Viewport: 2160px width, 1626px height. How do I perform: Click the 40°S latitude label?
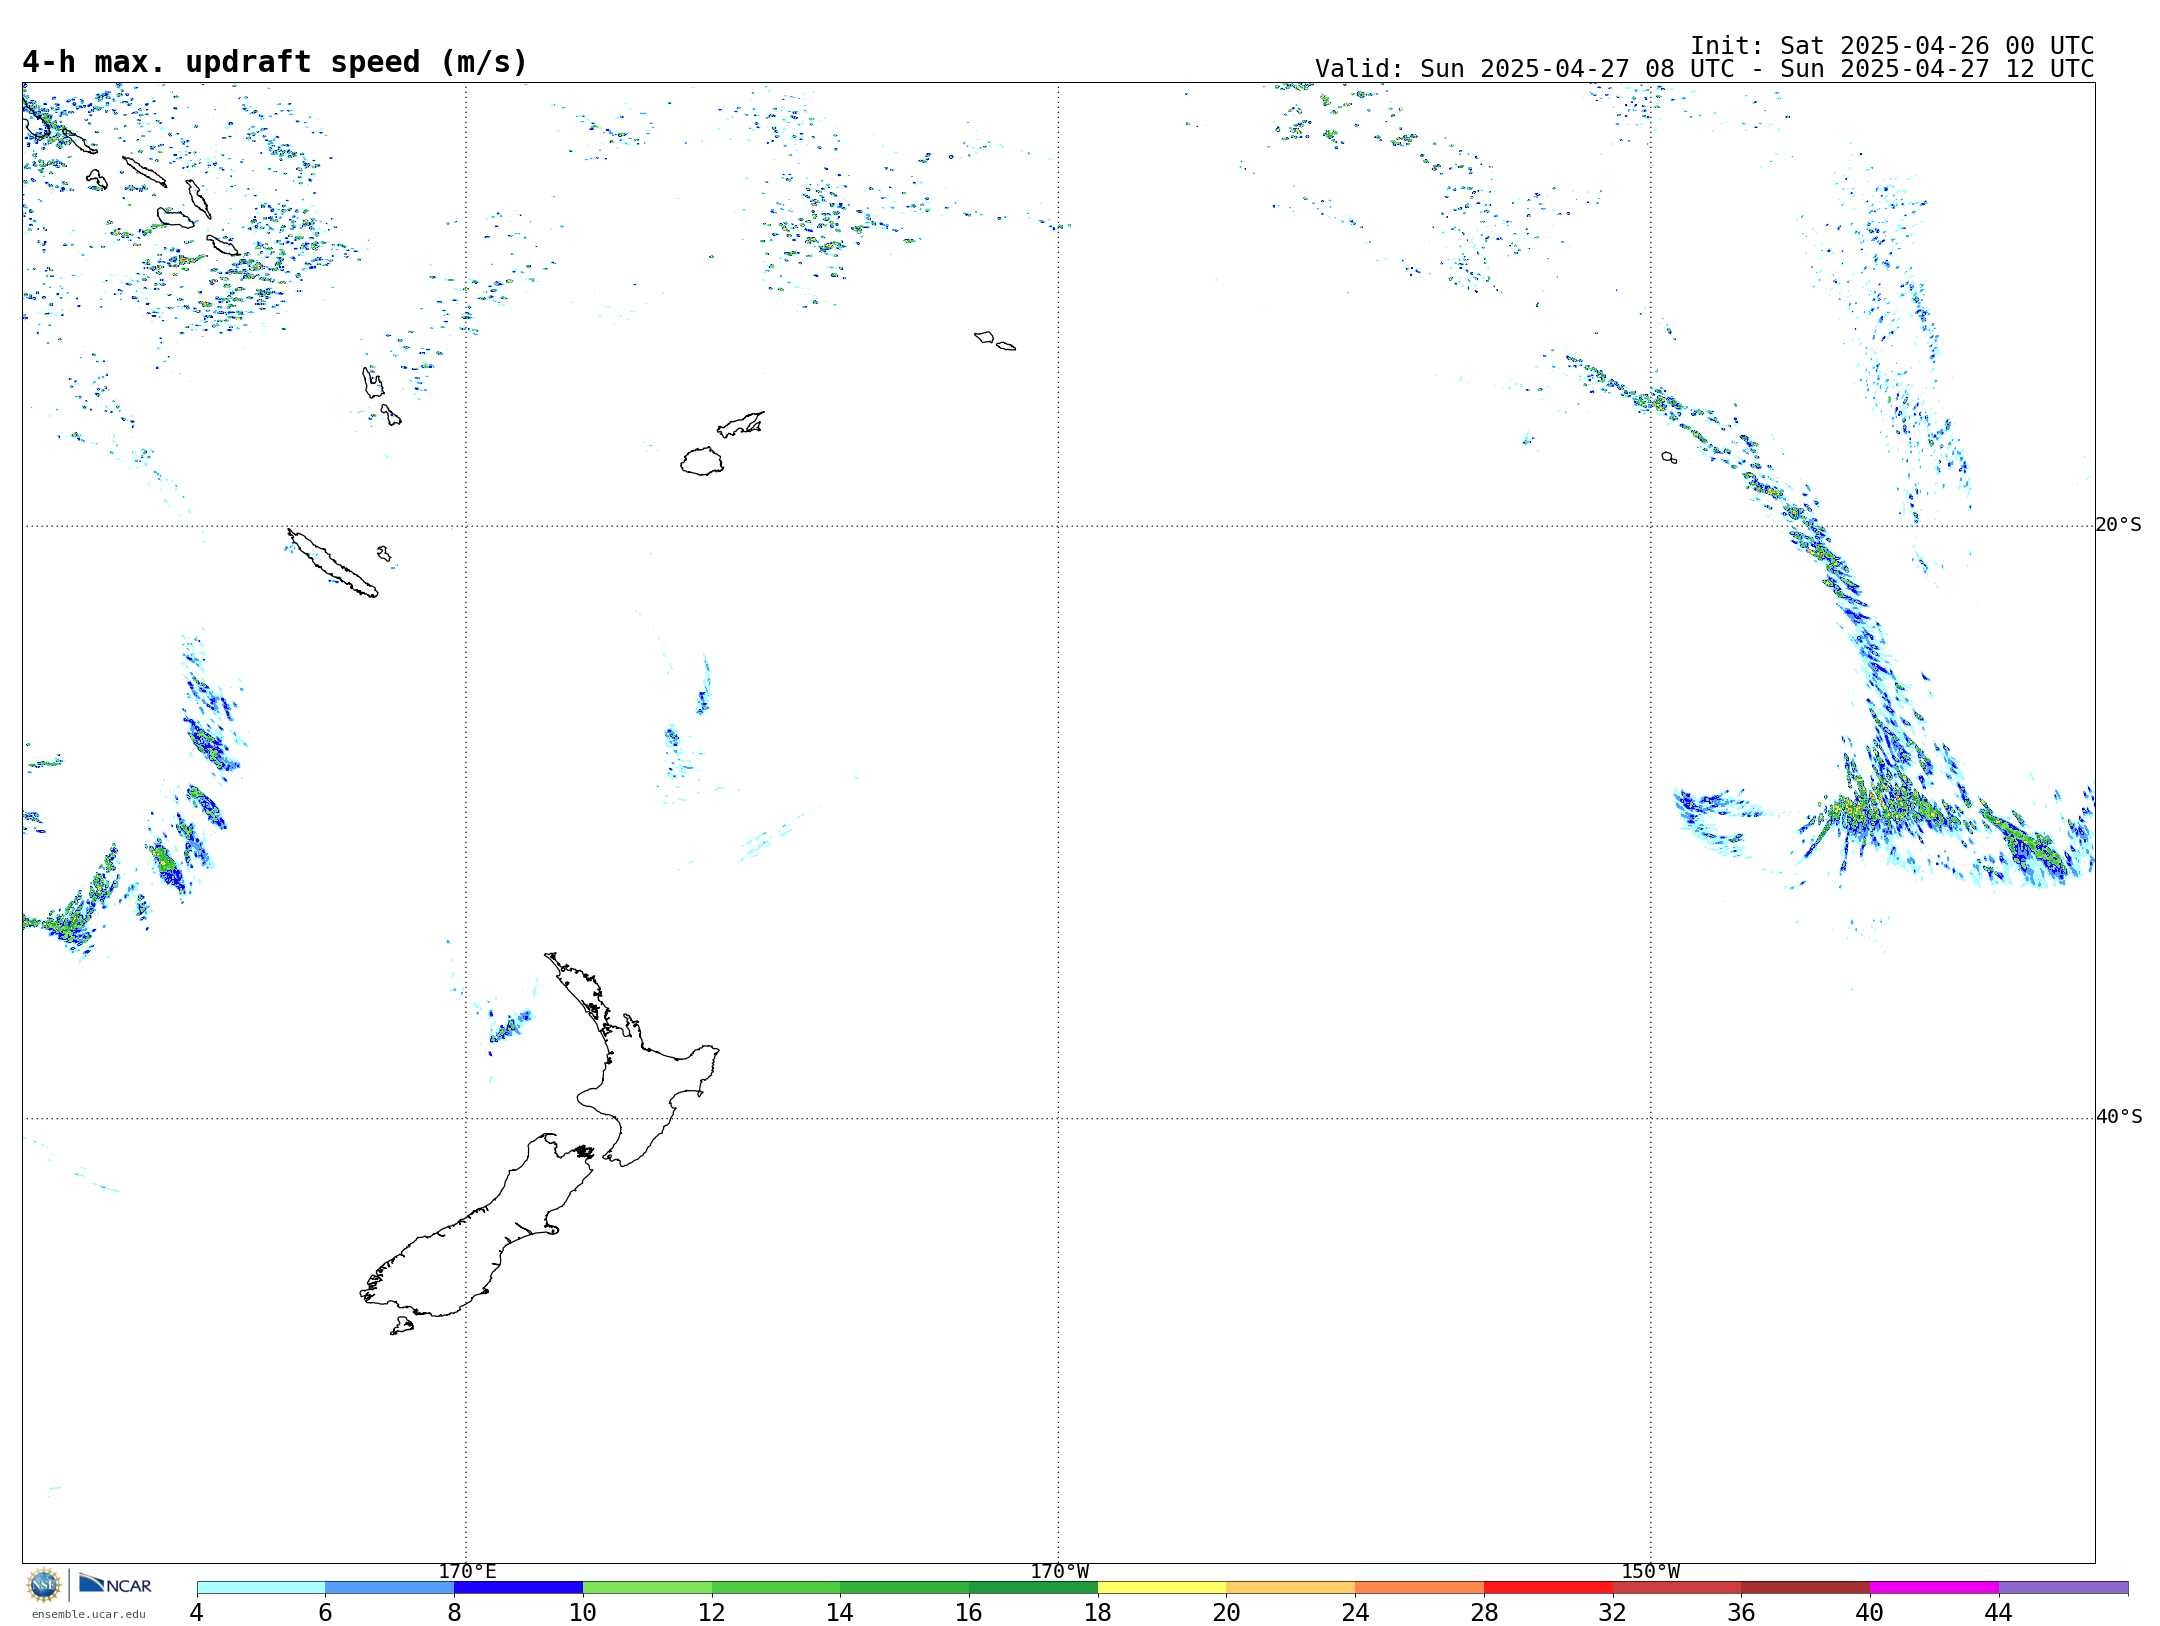[x=2119, y=1117]
